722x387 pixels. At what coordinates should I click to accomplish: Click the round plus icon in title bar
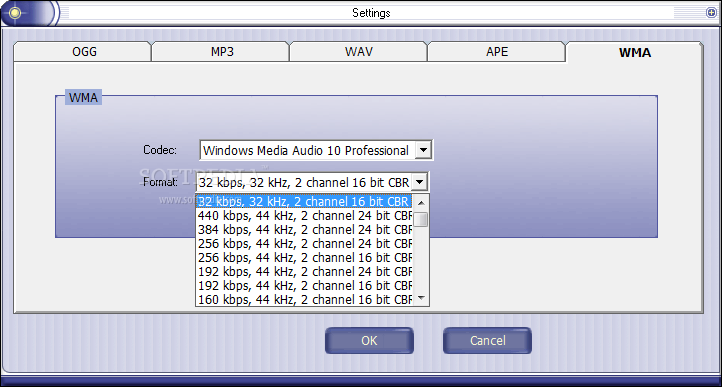coord(711,13)
